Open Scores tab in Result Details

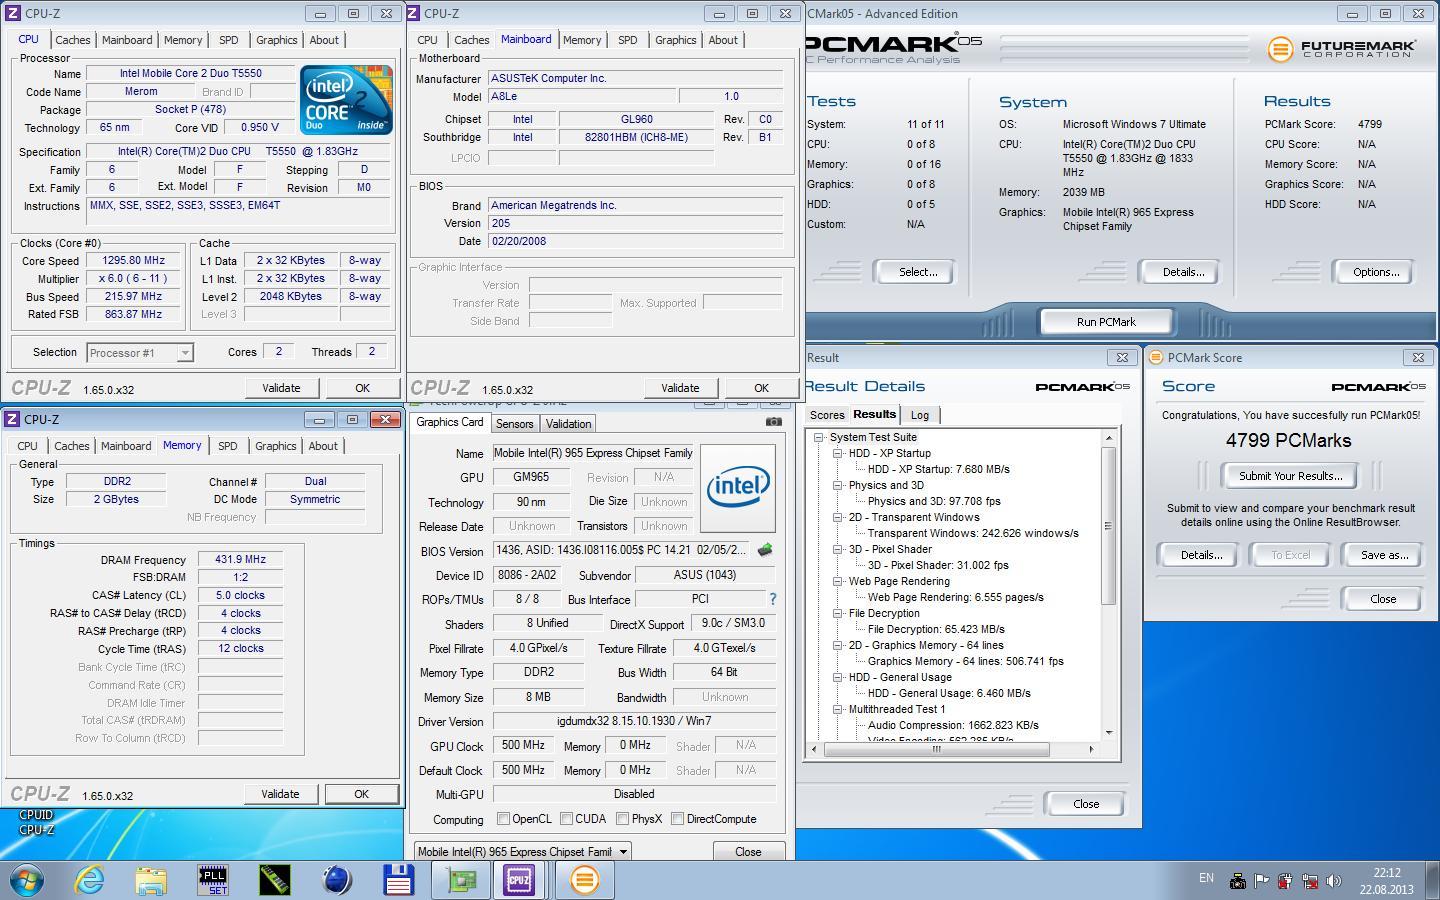point(827,415)
